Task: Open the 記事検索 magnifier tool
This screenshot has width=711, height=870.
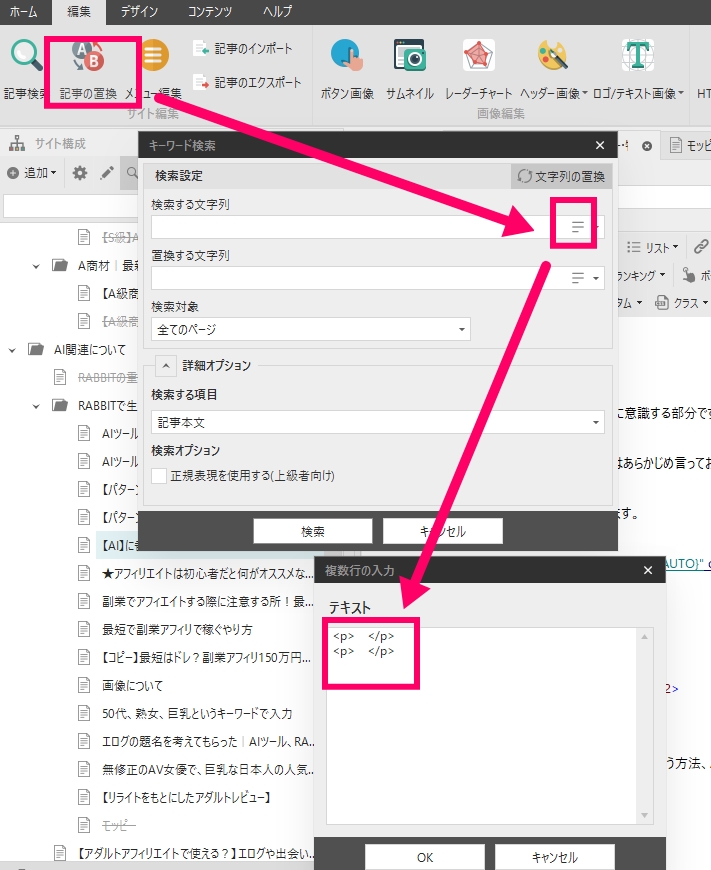Action: pos(26,59)
